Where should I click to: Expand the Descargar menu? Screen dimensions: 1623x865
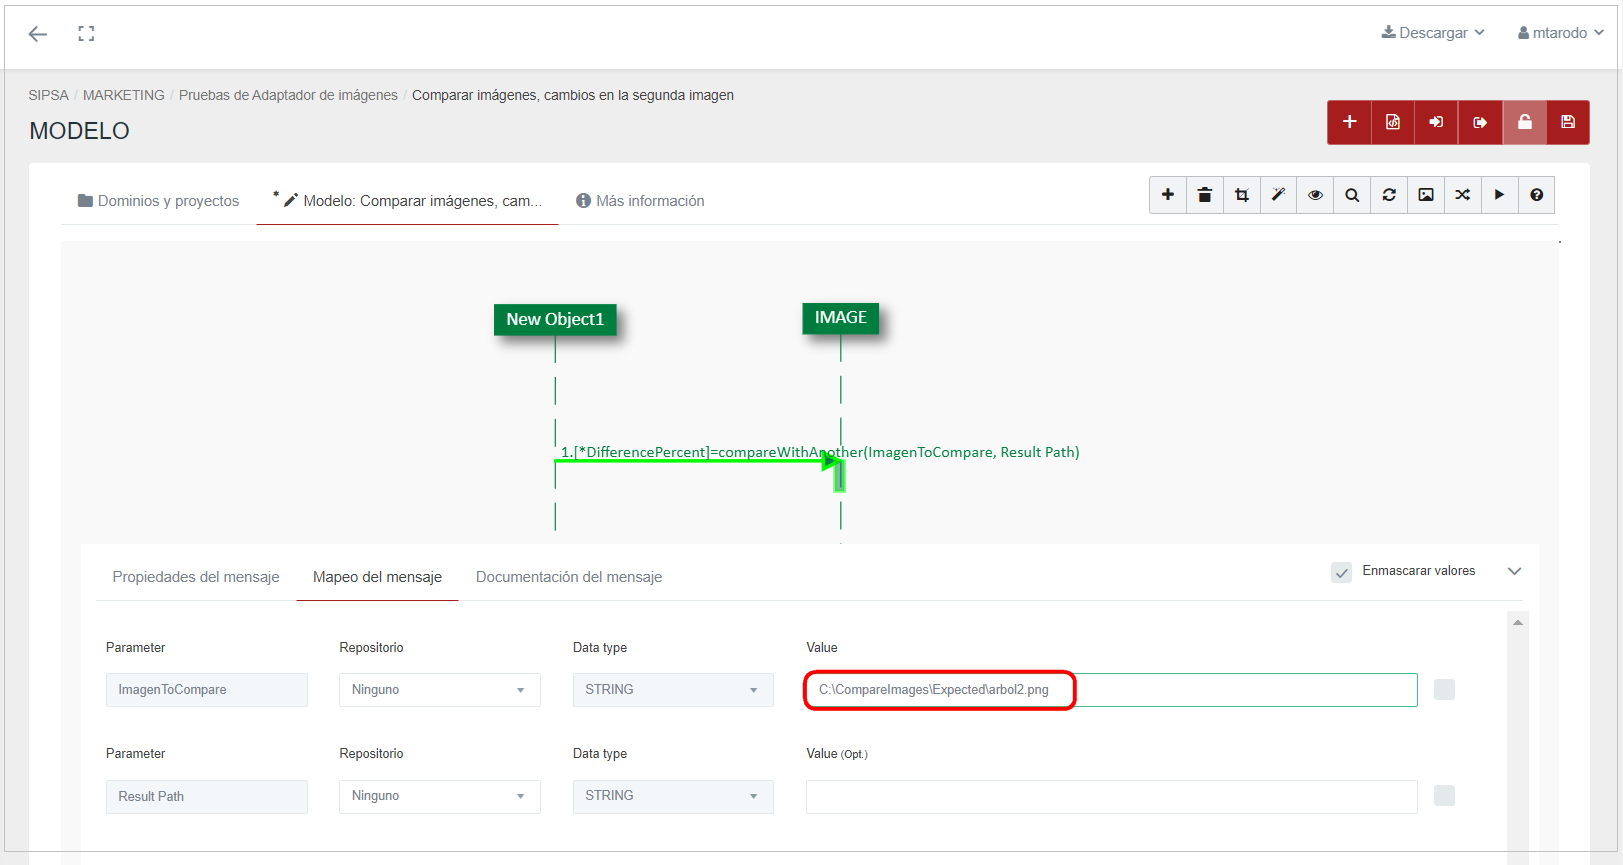(1432, 33)
